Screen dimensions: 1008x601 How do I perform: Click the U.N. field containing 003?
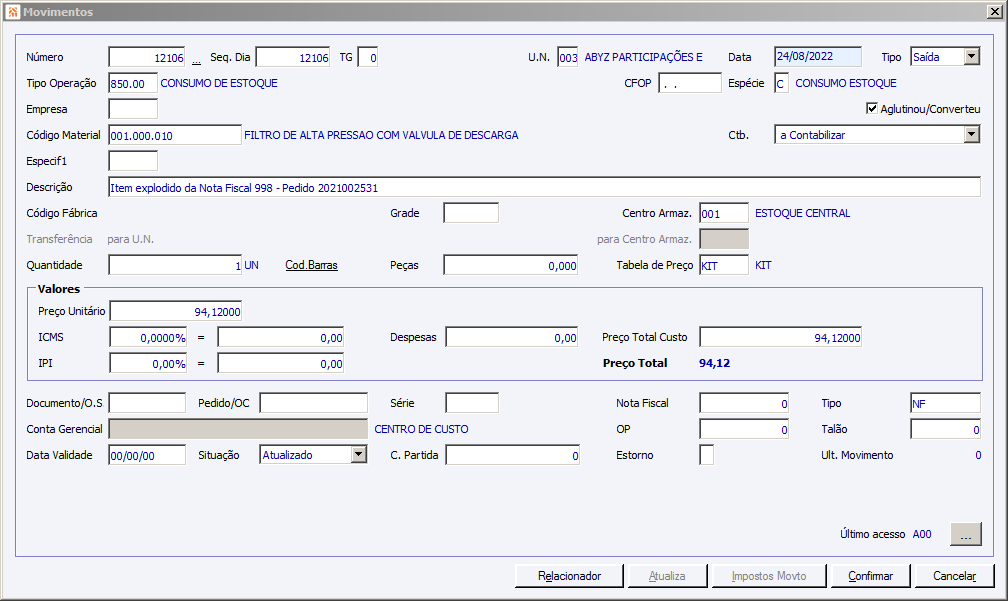(568, 57)
